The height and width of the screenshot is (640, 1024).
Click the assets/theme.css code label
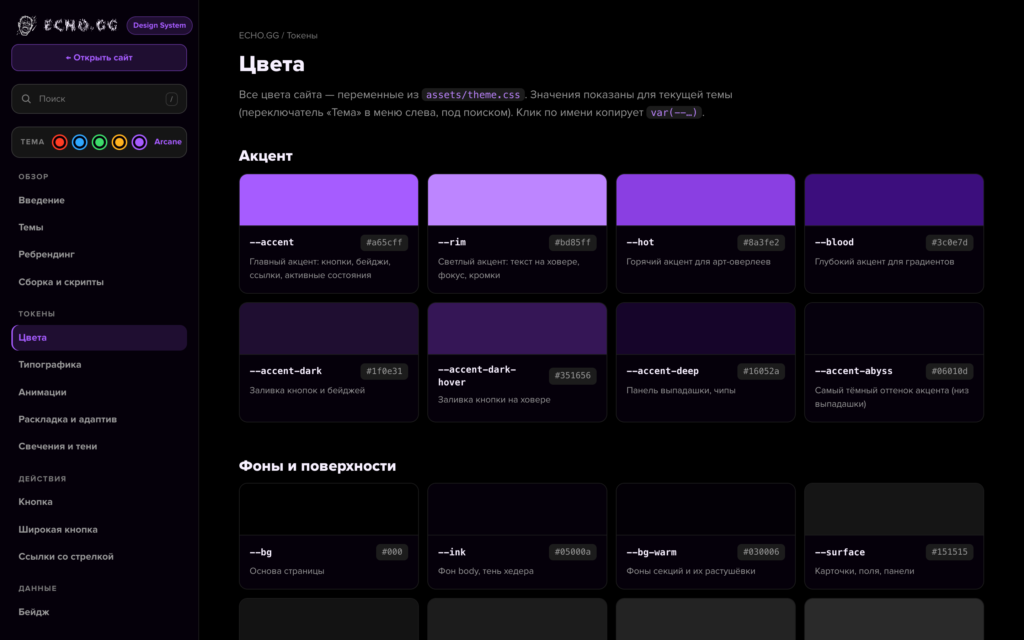pos(473,95)
